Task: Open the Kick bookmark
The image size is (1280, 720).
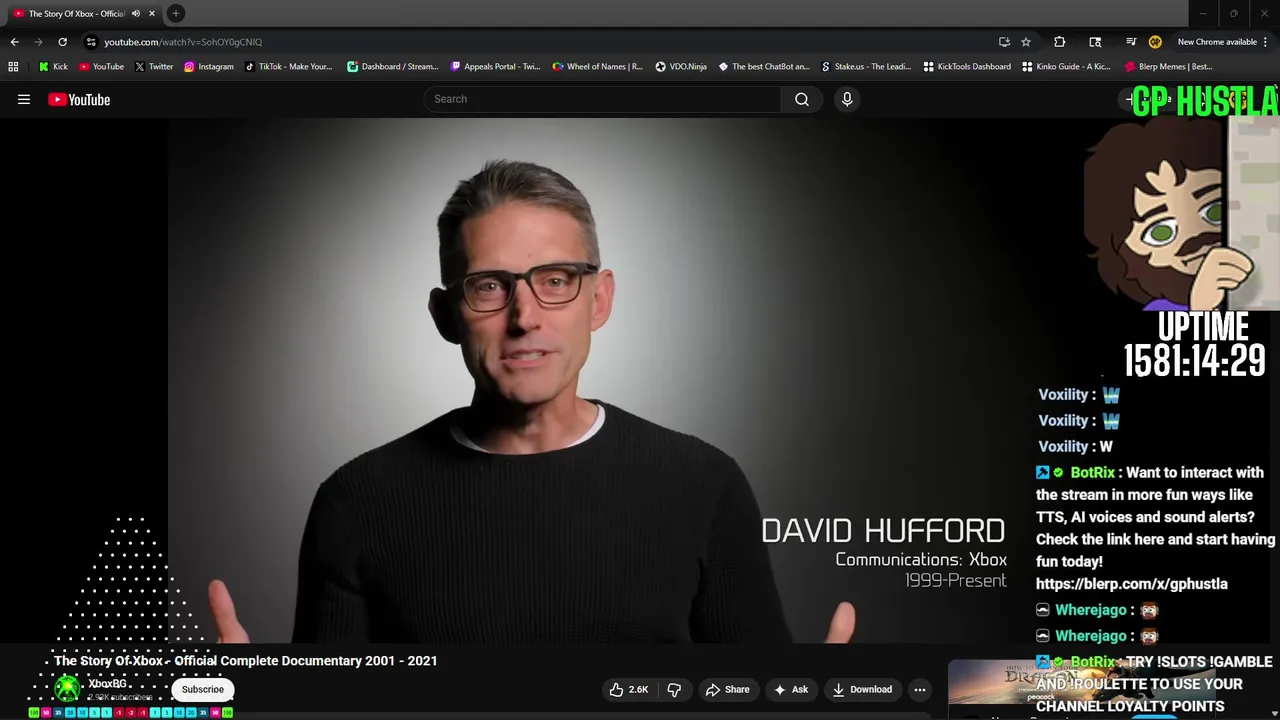Action: click(x=53, y=67)
